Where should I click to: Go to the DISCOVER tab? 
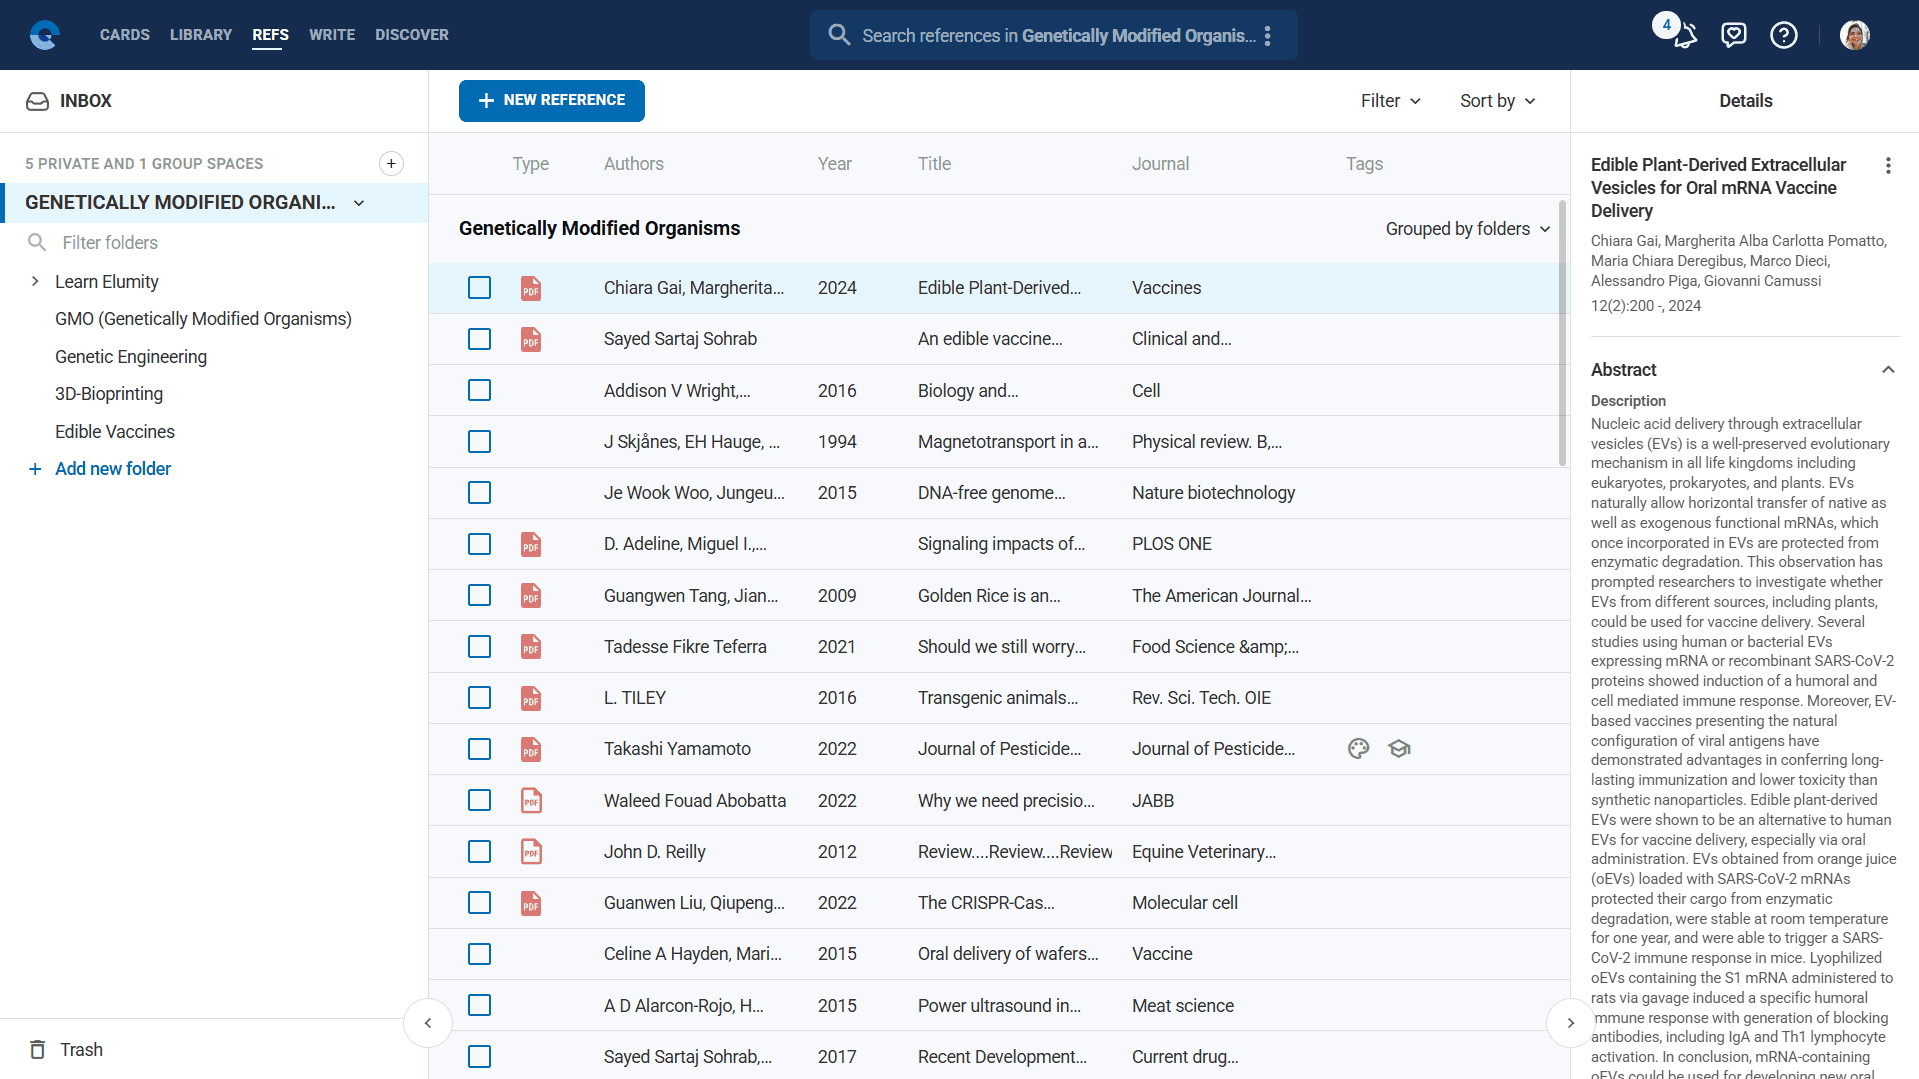pyautogui.click(x=411, y=35)
